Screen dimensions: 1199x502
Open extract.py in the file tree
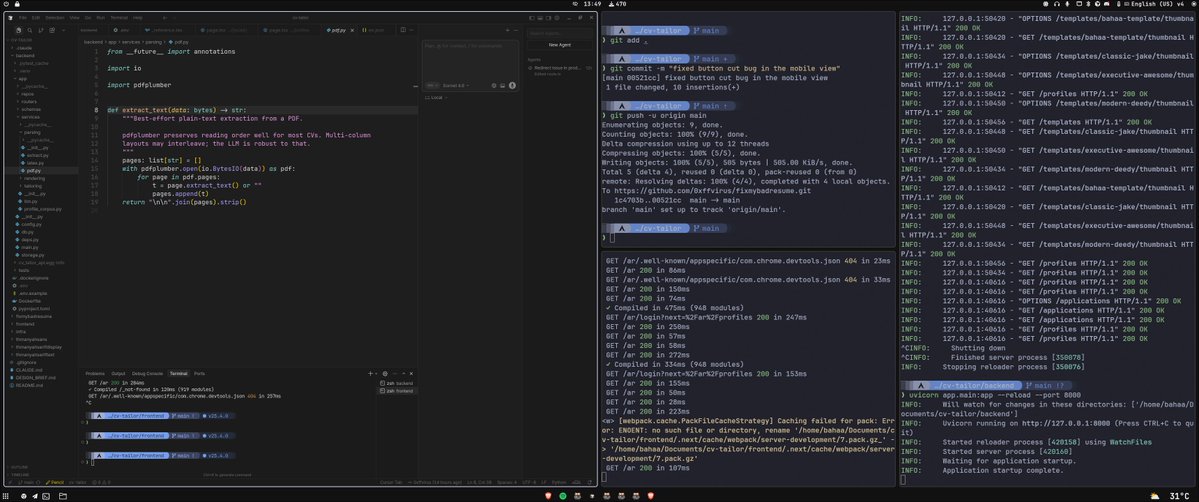tap(37, 155)
